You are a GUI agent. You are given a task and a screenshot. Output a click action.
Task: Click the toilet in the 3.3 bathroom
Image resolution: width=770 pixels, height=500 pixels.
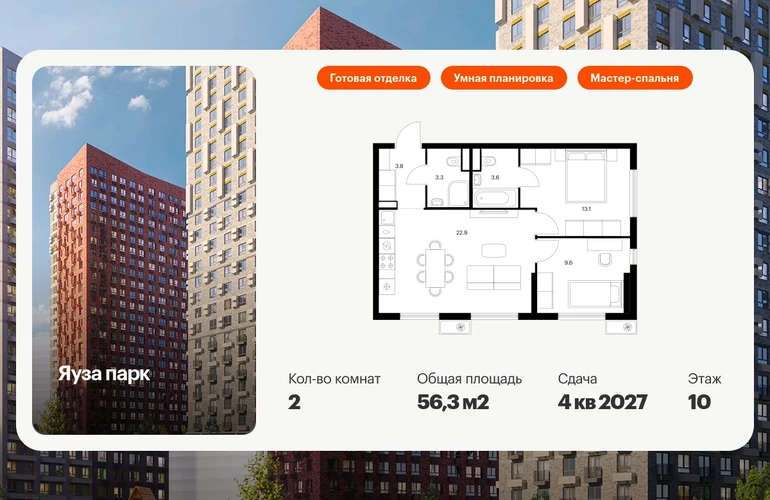coord(438,202)
